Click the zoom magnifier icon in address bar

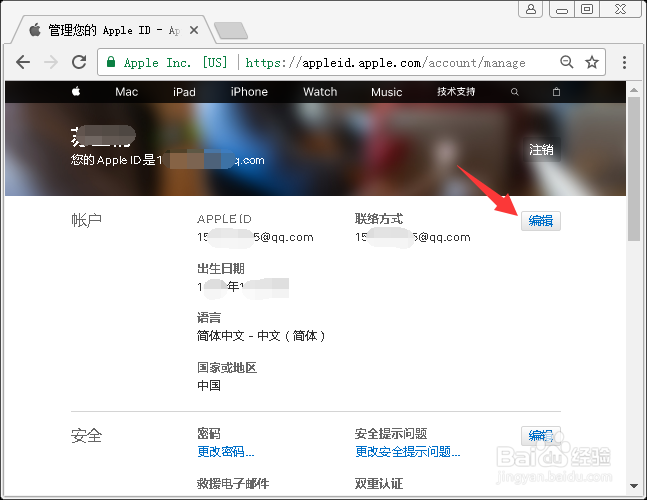(x=567, y=62)
